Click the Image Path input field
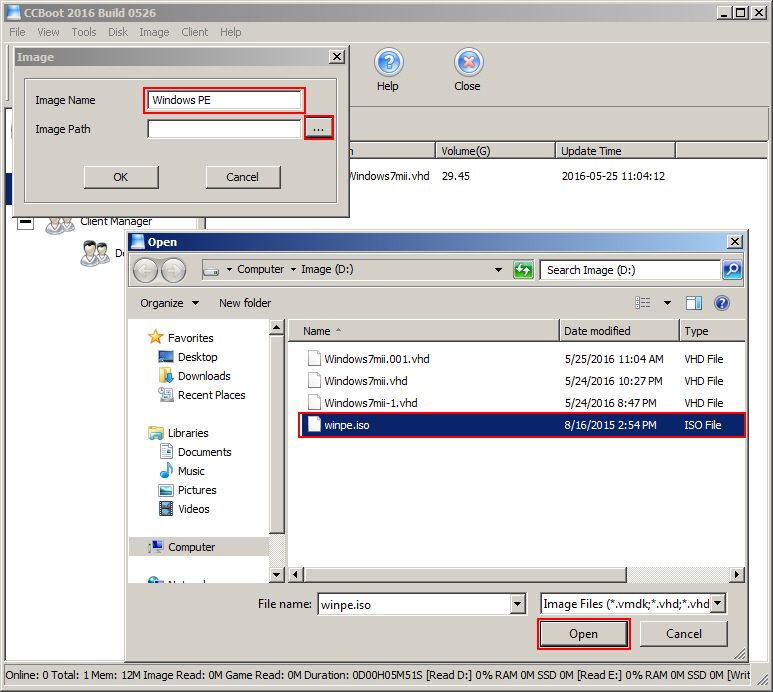The image size is (773, 692). click(224, 129)
